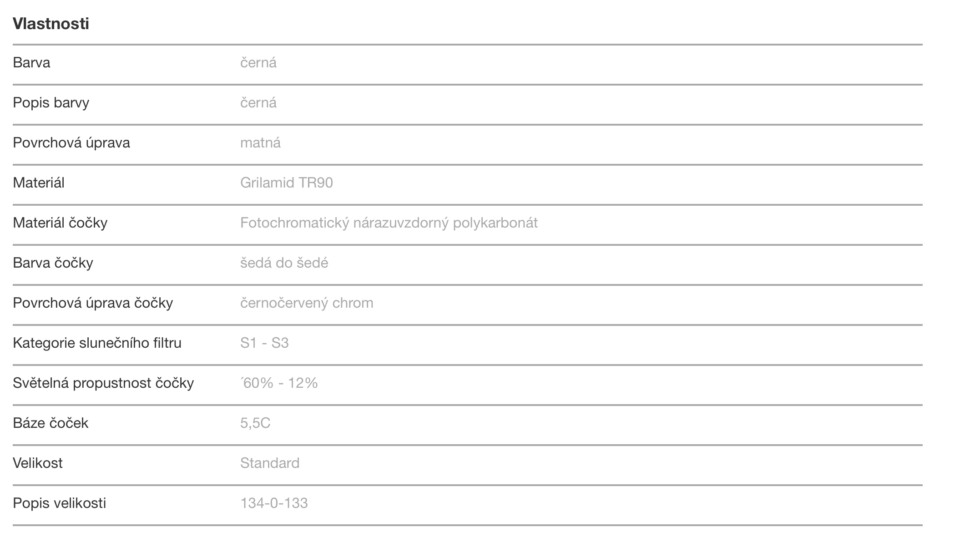Click Fotochromatický nárazuvzdorný polykarbonát text
This screenshot has height=558, width=970.
click(x=388, y=223)
